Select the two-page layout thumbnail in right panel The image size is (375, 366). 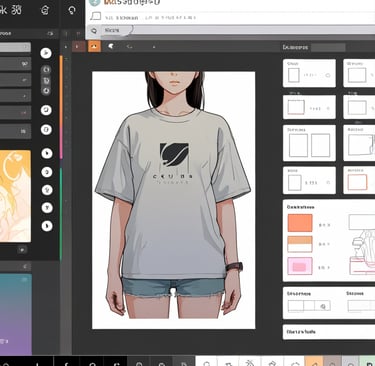coord(309,143)
